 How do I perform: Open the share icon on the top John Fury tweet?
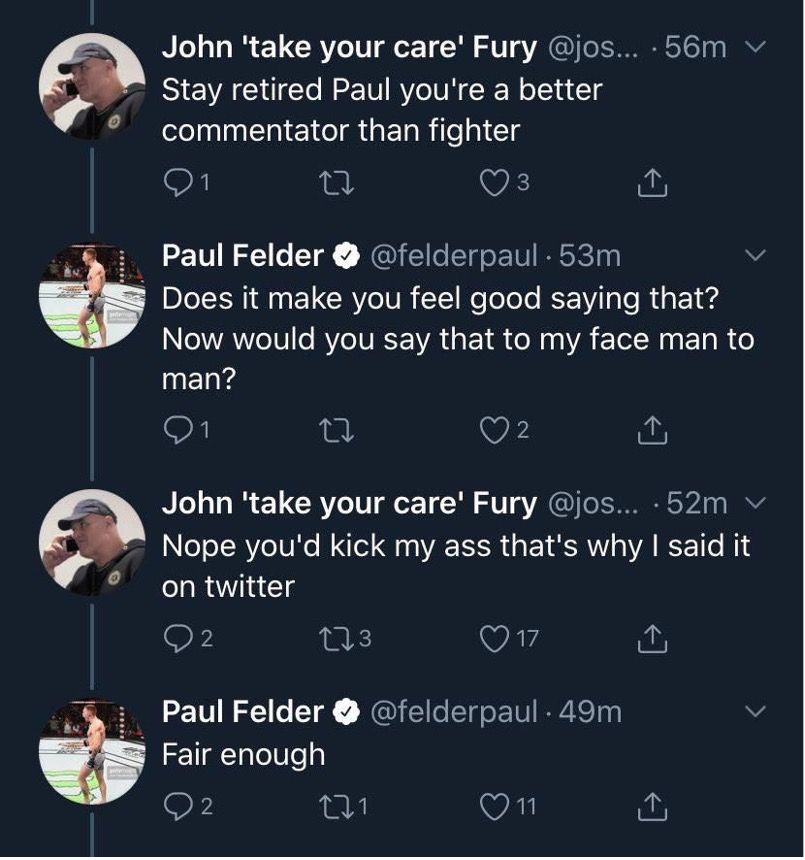[x=655, y=180]
